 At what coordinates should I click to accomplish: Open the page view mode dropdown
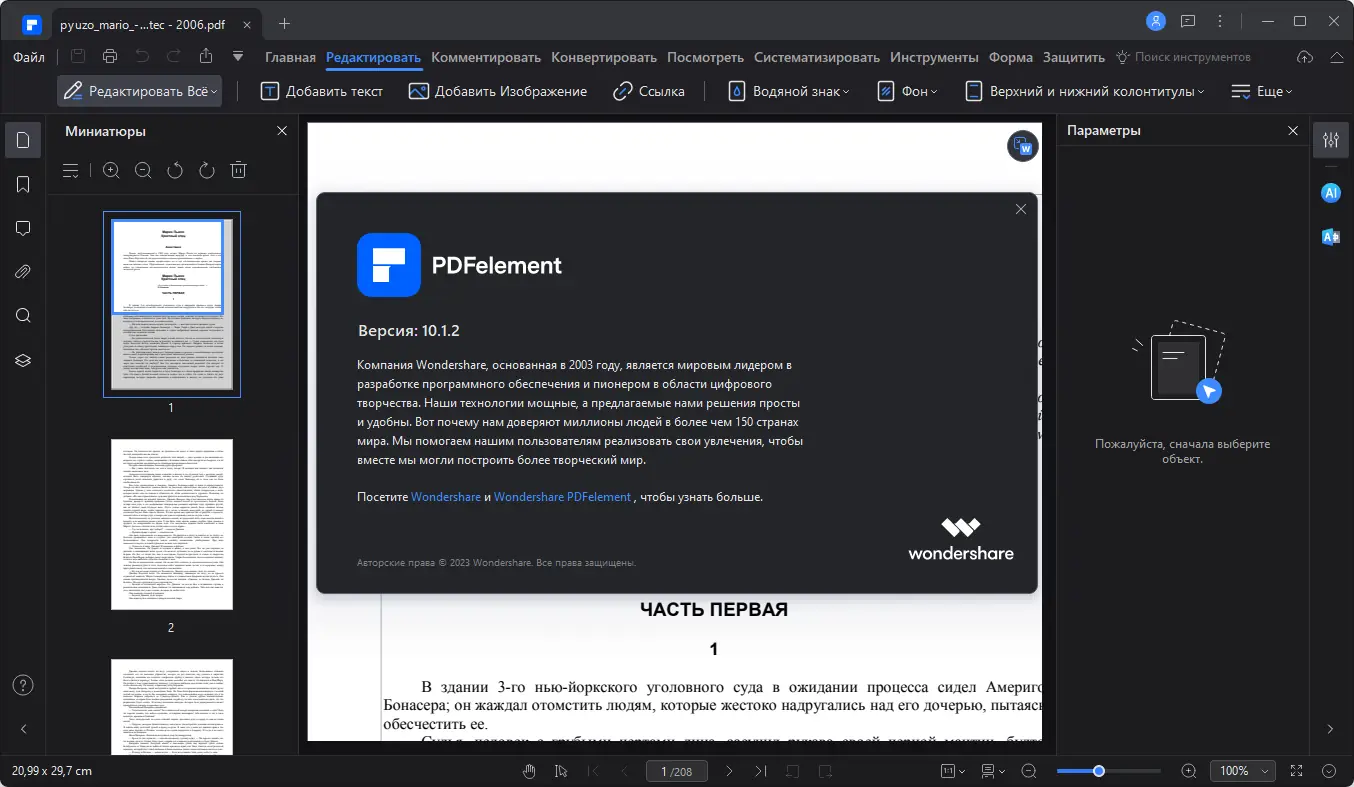[993, 771]
